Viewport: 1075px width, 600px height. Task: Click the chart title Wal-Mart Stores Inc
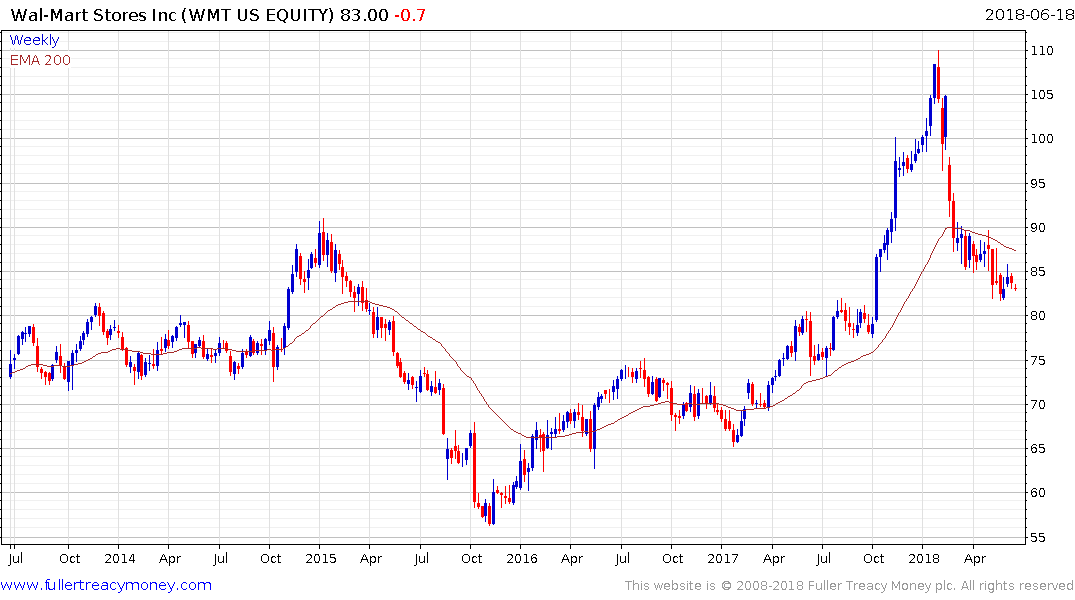point(93,14)
